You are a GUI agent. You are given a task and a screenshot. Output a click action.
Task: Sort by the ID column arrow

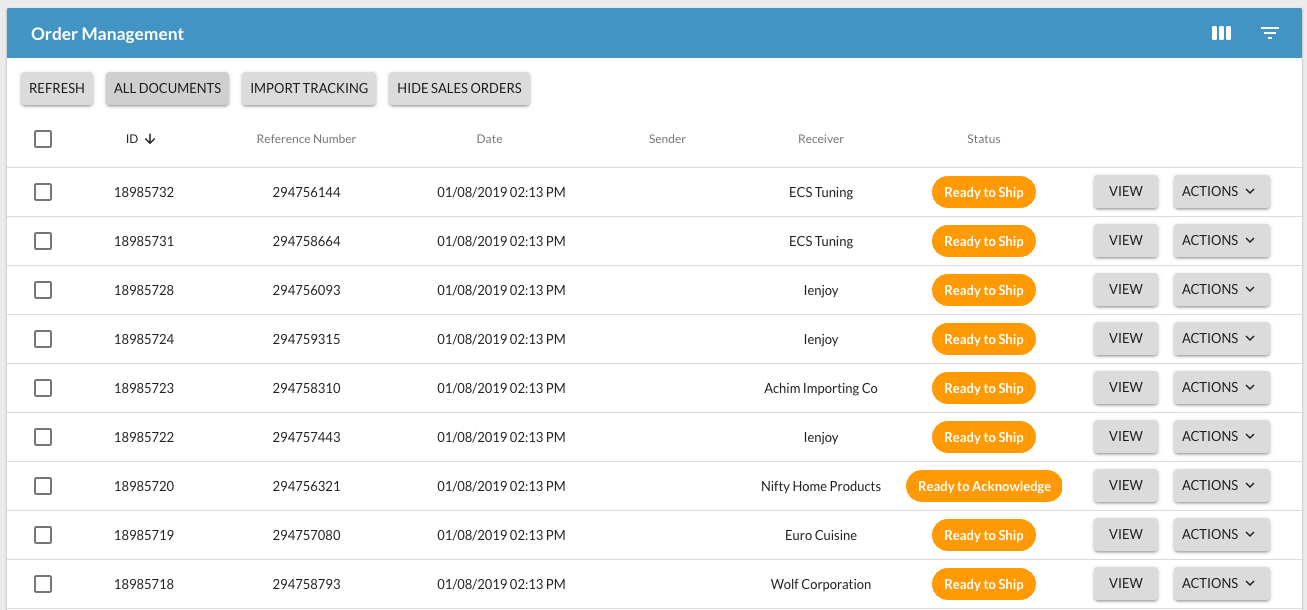pos(150,139)
